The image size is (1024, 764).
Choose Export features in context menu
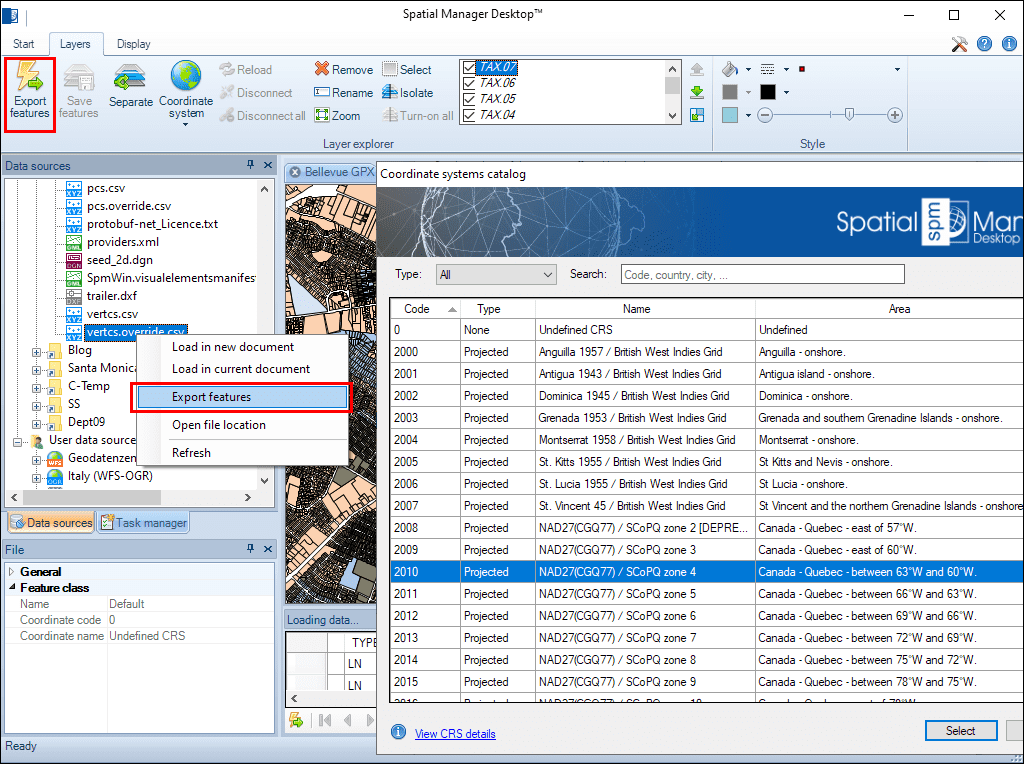pos(242,397)
